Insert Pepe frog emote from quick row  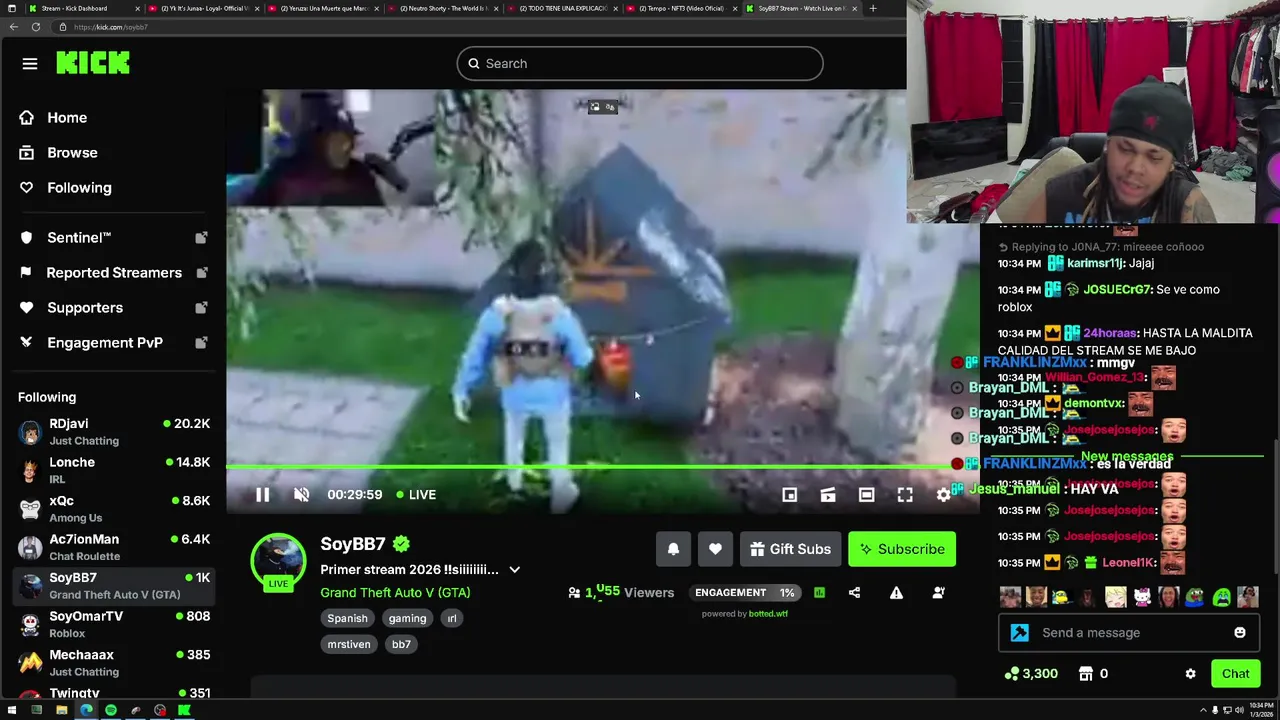tap(1194, 598)
